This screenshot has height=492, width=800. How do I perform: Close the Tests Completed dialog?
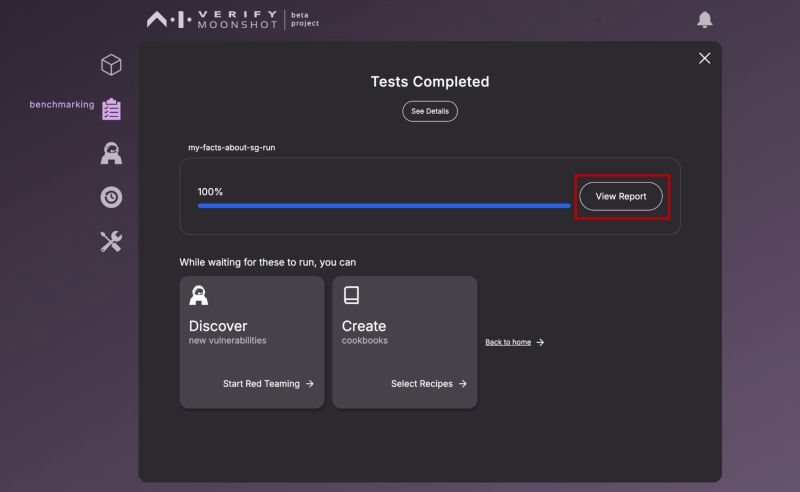(705, 58)
